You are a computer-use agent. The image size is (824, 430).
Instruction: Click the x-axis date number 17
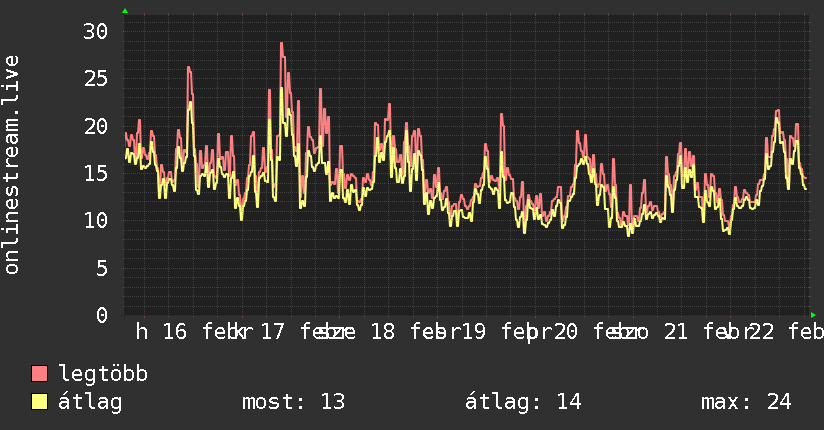click(273, 332)
